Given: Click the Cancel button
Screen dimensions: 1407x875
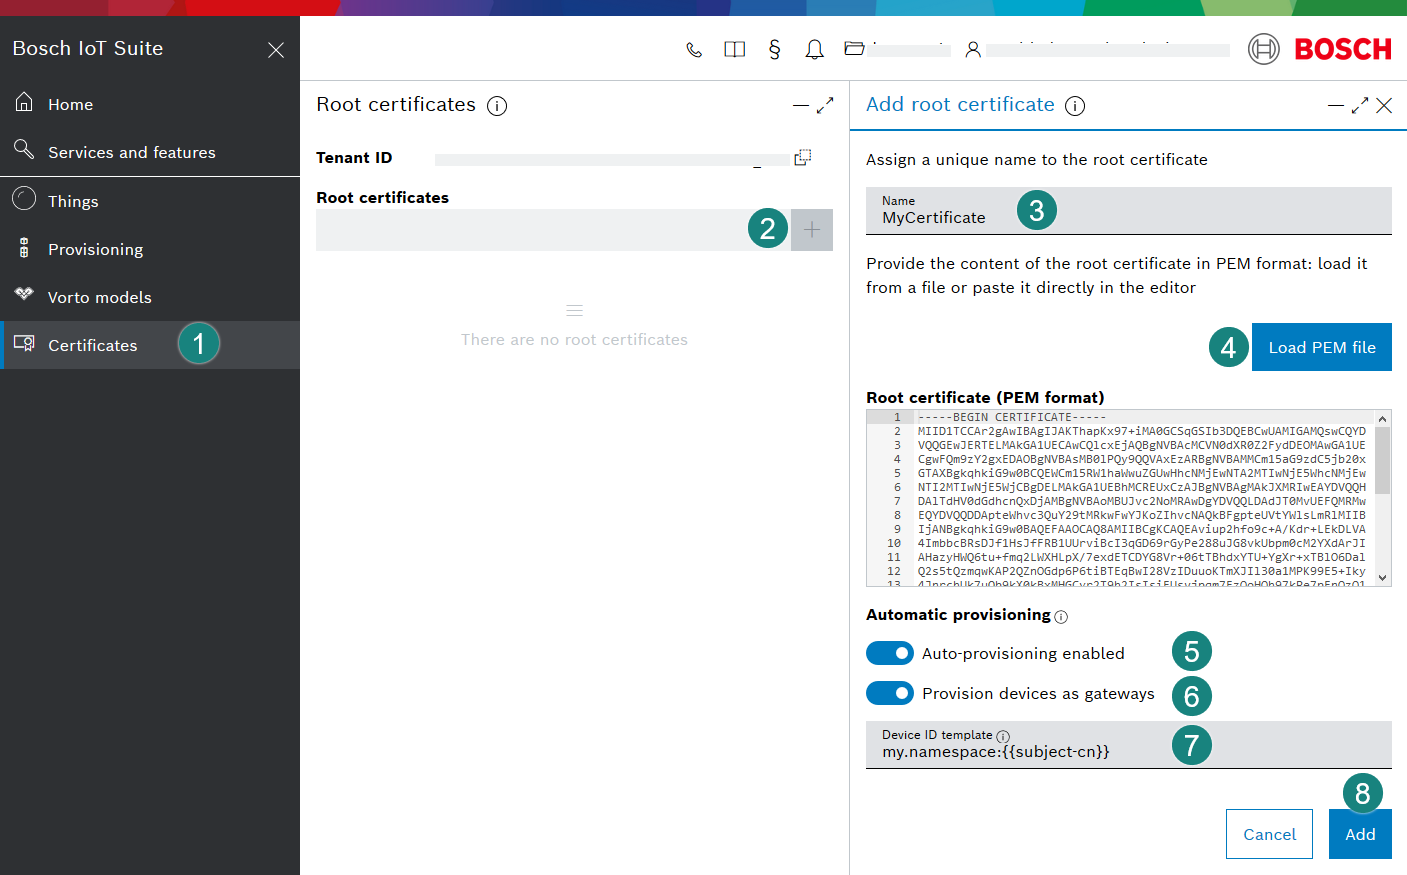Looking at the screenshot, I should pyautogui.click(x=1269, y=834).
